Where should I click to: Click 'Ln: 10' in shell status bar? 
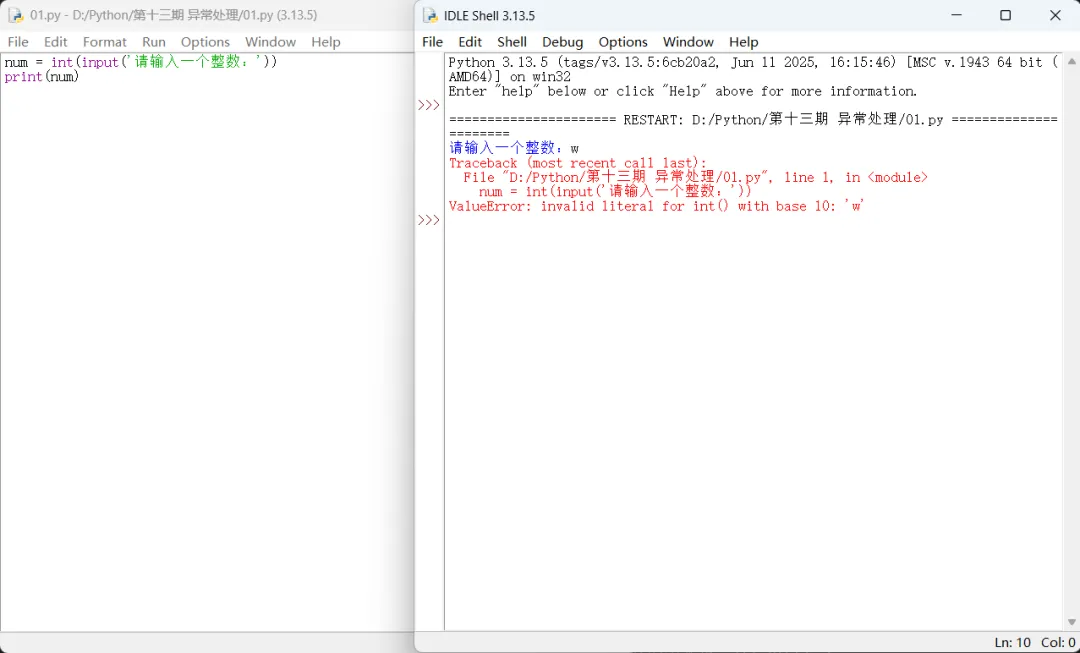[x=1012, y=642]
